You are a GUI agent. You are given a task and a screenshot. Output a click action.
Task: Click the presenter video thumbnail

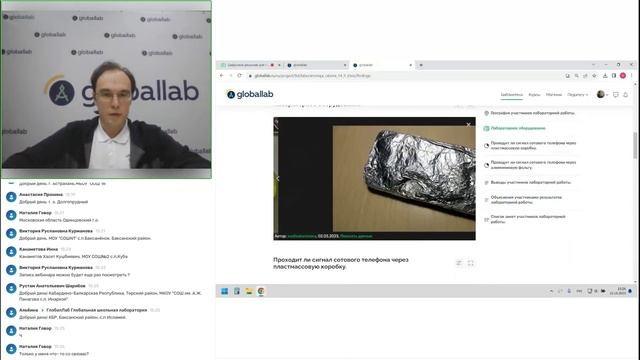pos(106,89)
